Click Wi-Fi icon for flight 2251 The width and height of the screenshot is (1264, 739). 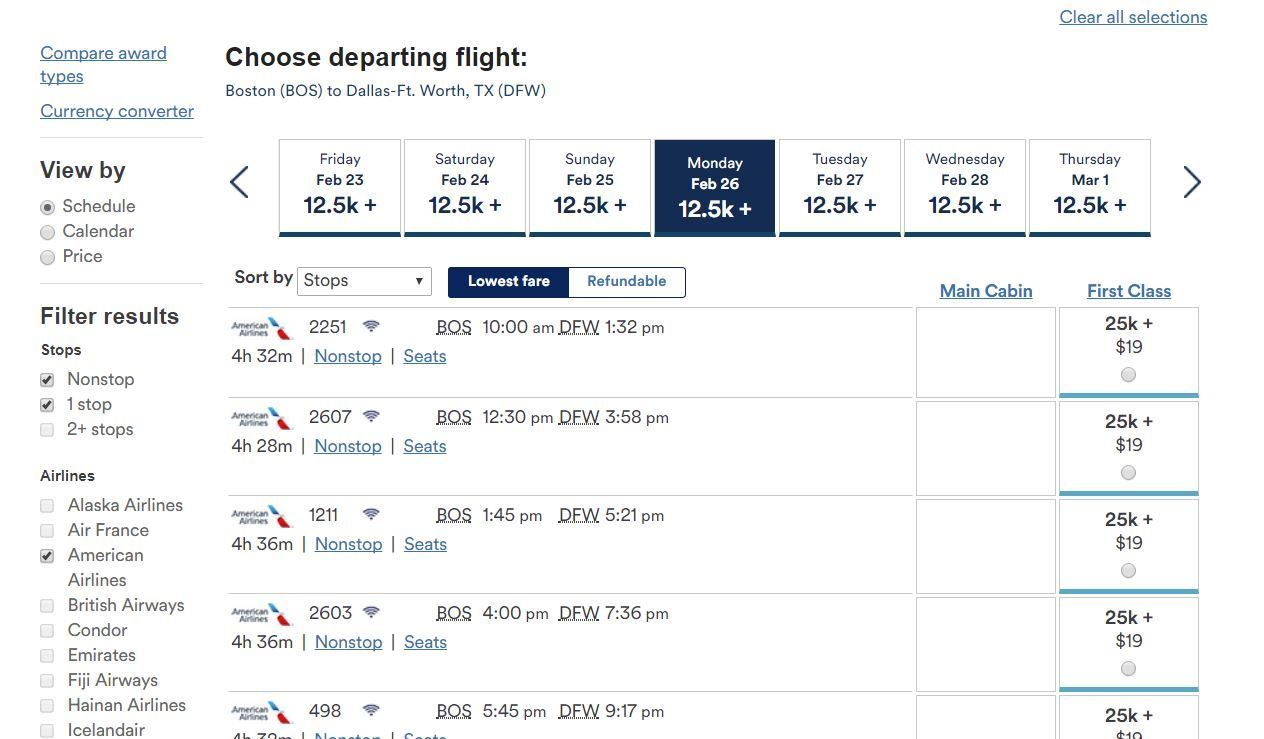pyautogui.click(x=371, y=326)
